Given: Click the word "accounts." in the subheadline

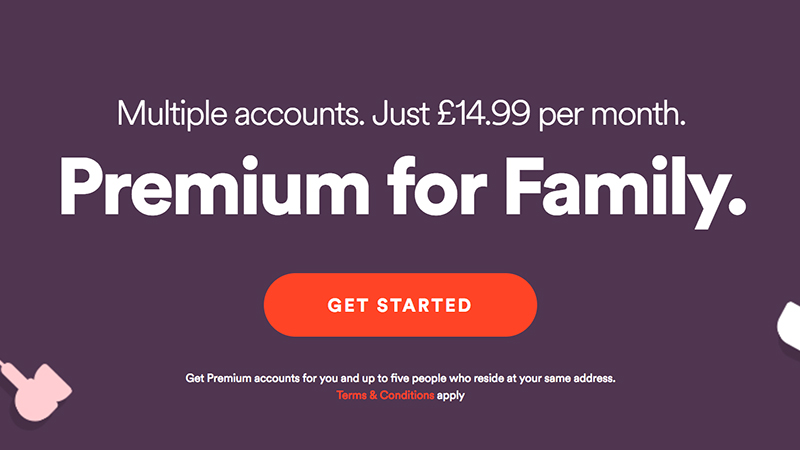Looking at the screenshot, I should tap(299, 115).
